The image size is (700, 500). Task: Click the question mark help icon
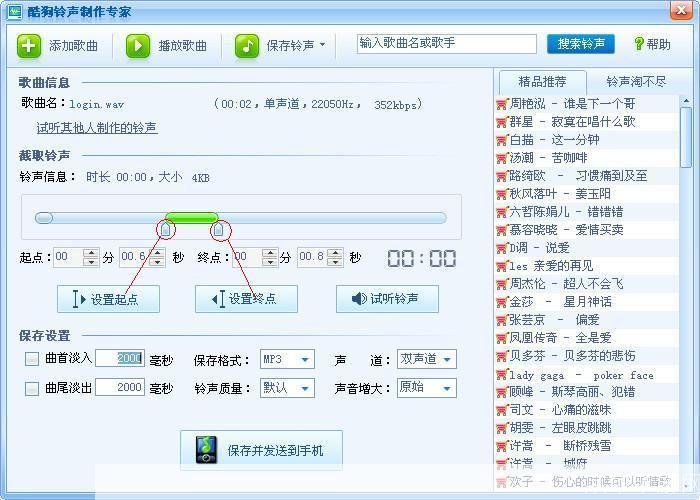639,44
